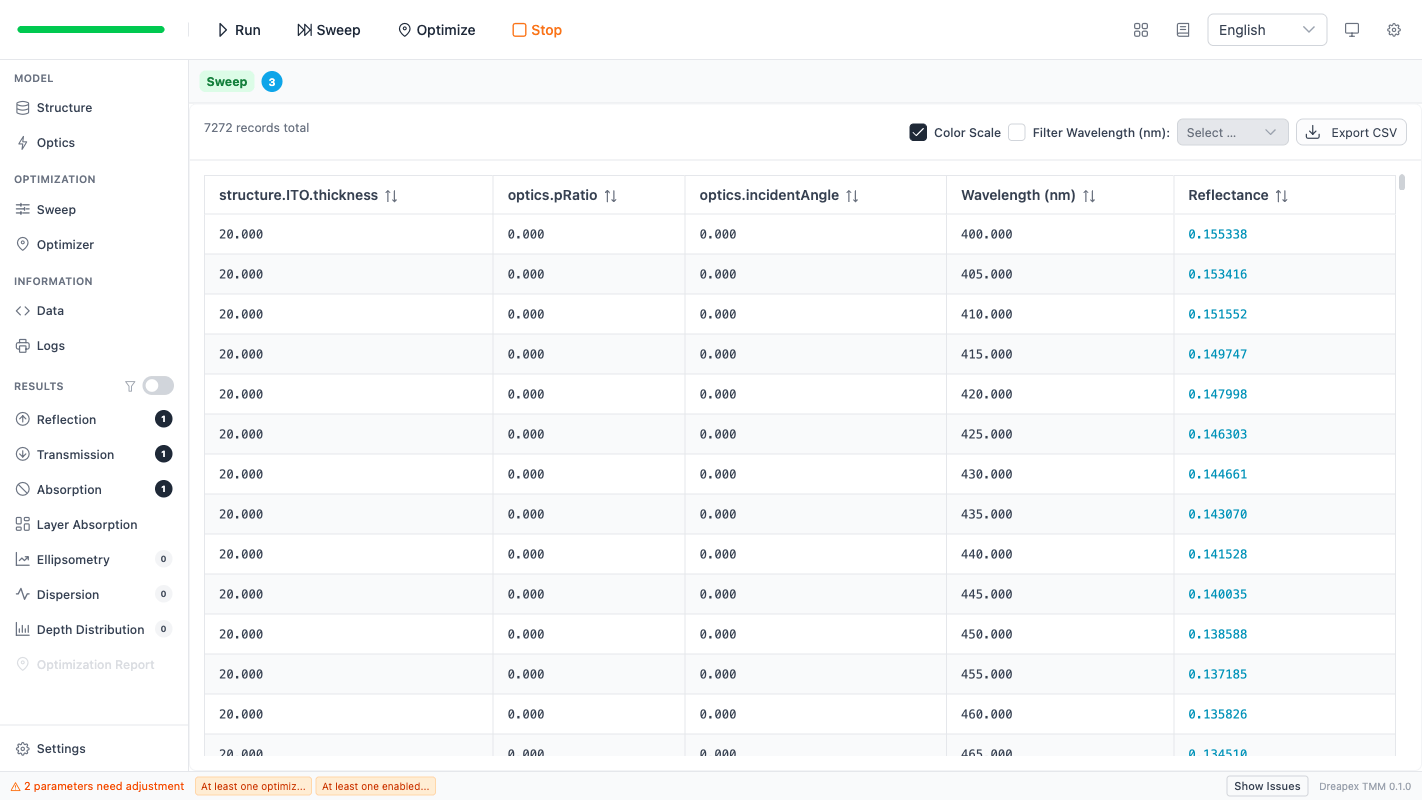Open the English language dropdown
Viewport: 1422px width, 800px height.
tap(1266, 30)
